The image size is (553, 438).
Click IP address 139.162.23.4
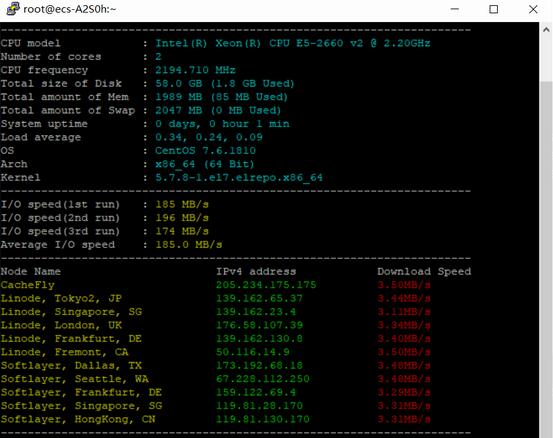[256, 312]
